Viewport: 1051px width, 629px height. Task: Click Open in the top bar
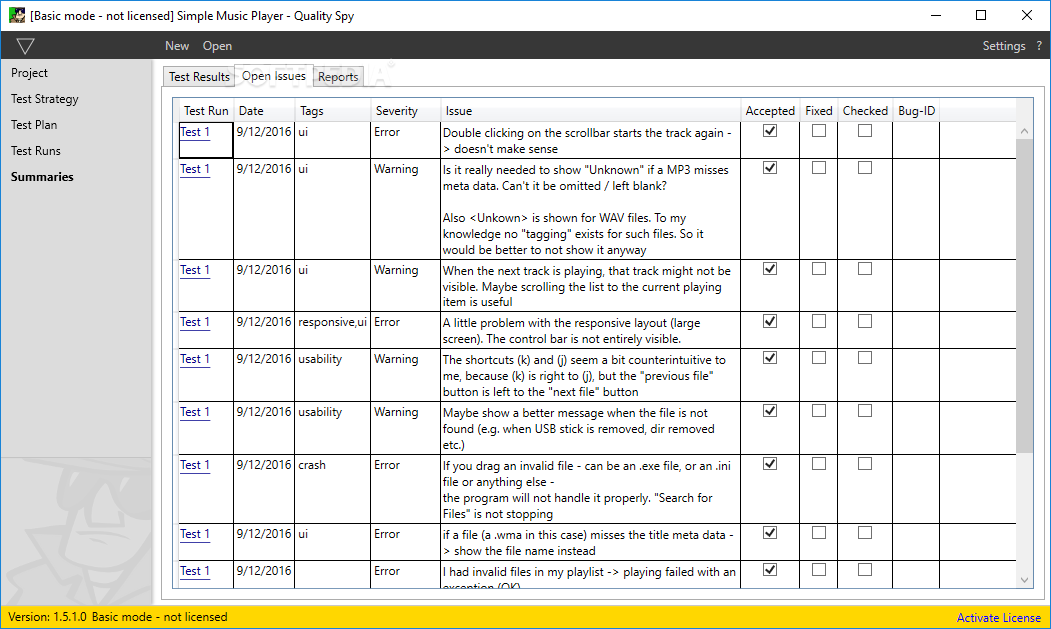(x=217, y=46)
